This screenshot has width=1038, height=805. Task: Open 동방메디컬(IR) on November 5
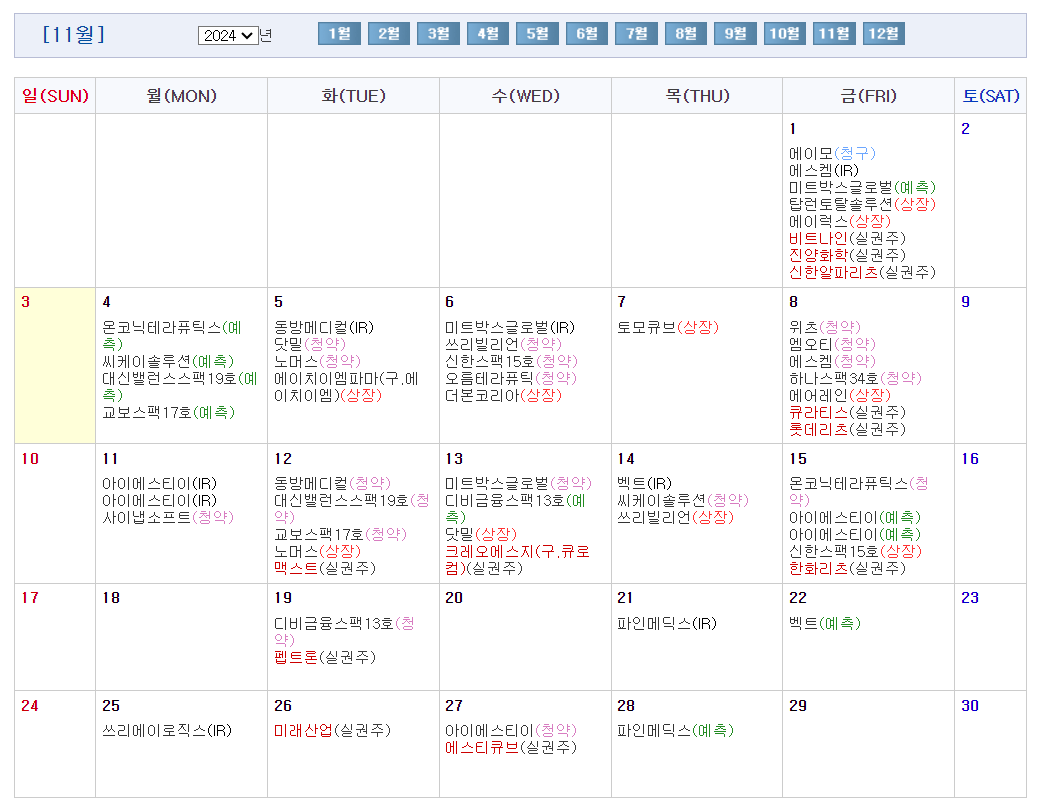(x=324, y=328)
